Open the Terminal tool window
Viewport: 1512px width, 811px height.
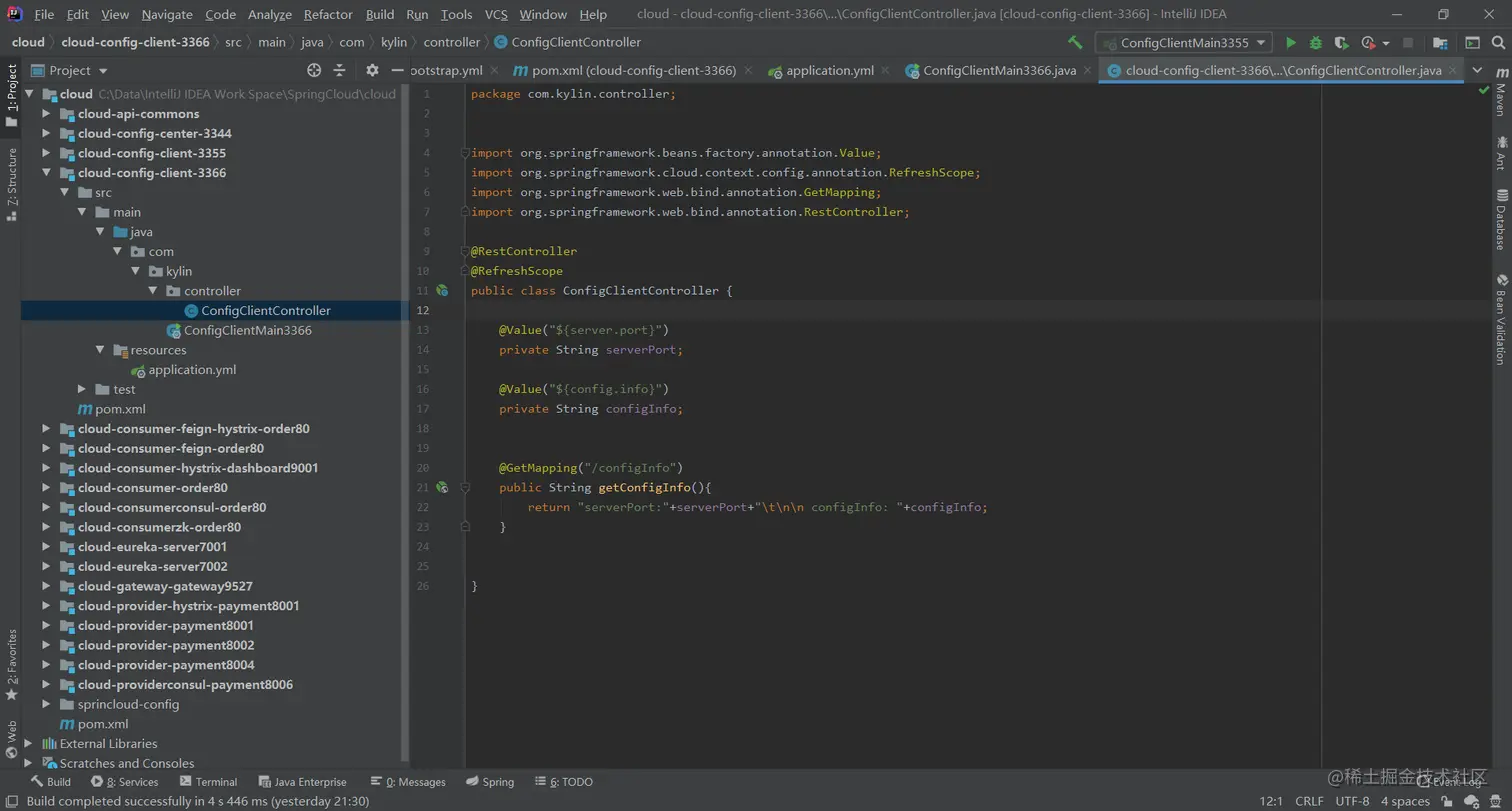(x=208, y=782)
